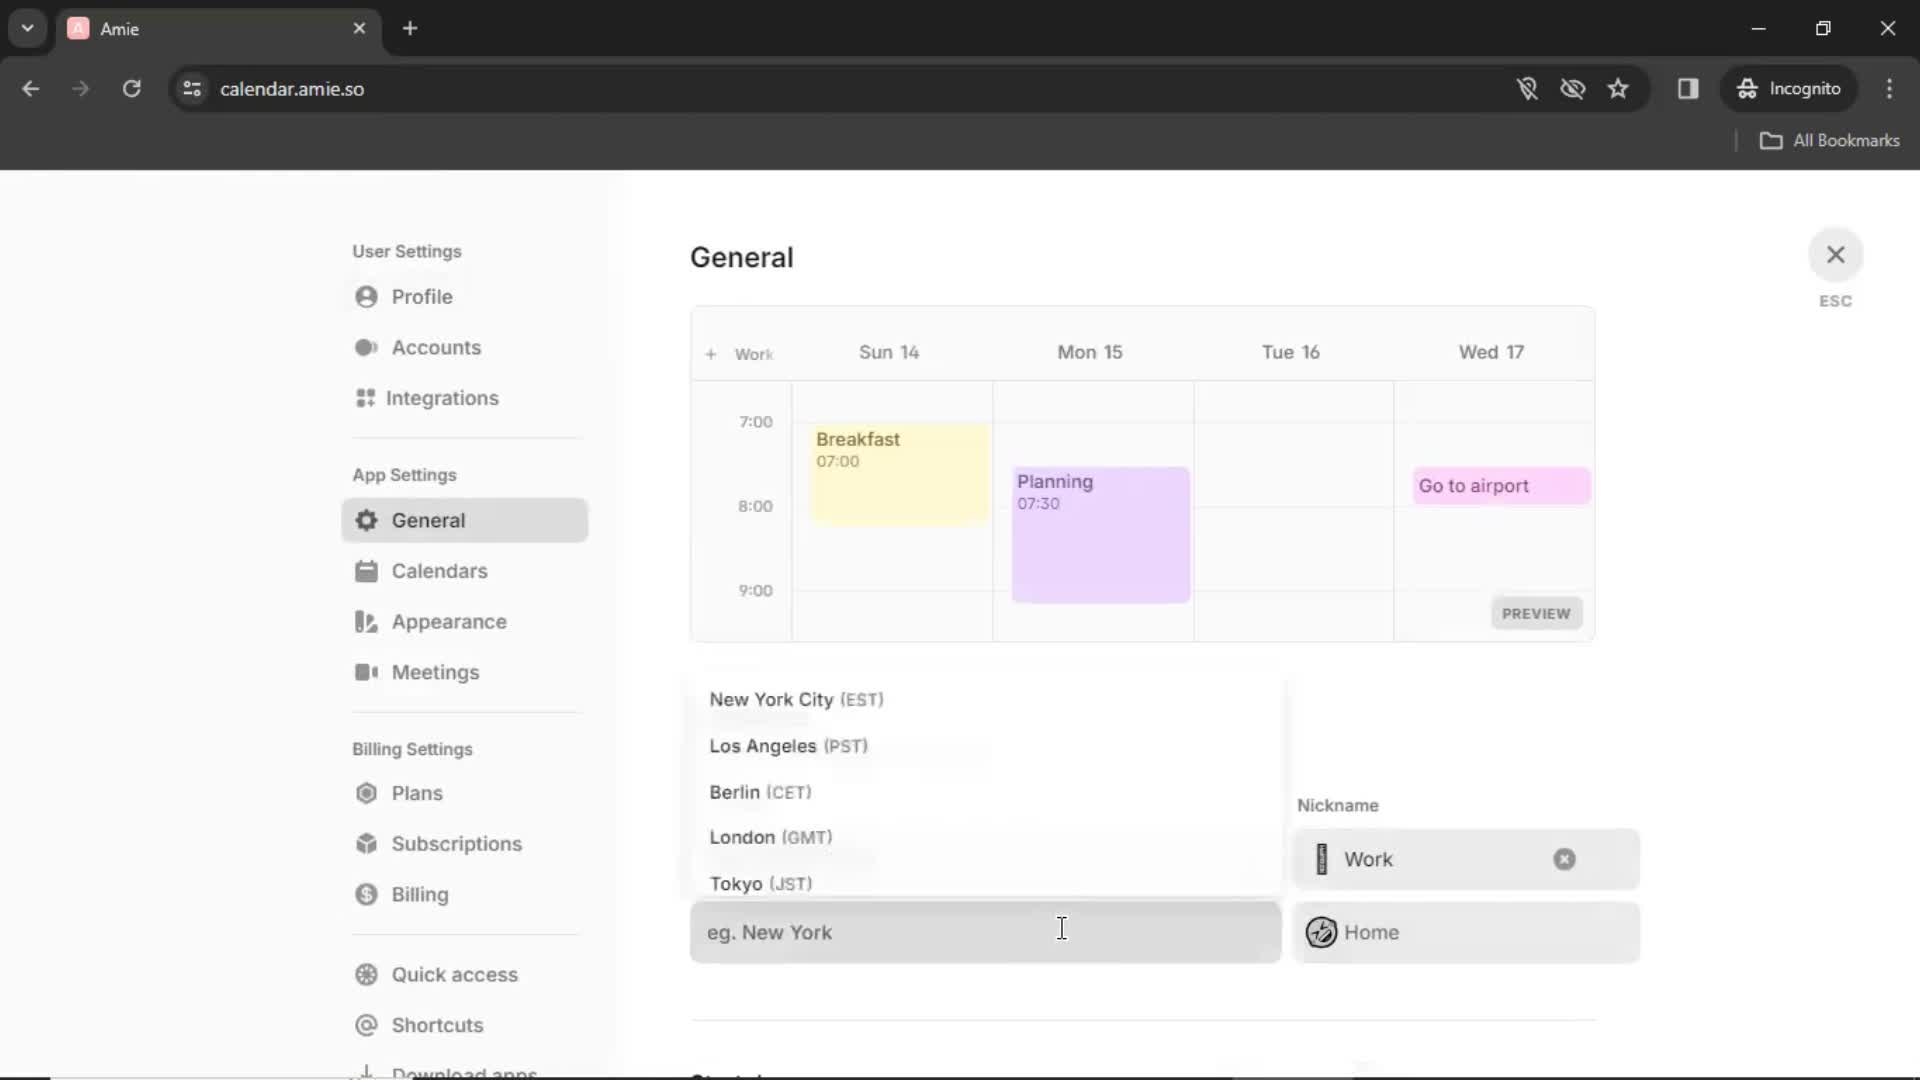
Task: Click Quick access in sidebar
Action: 455,975
